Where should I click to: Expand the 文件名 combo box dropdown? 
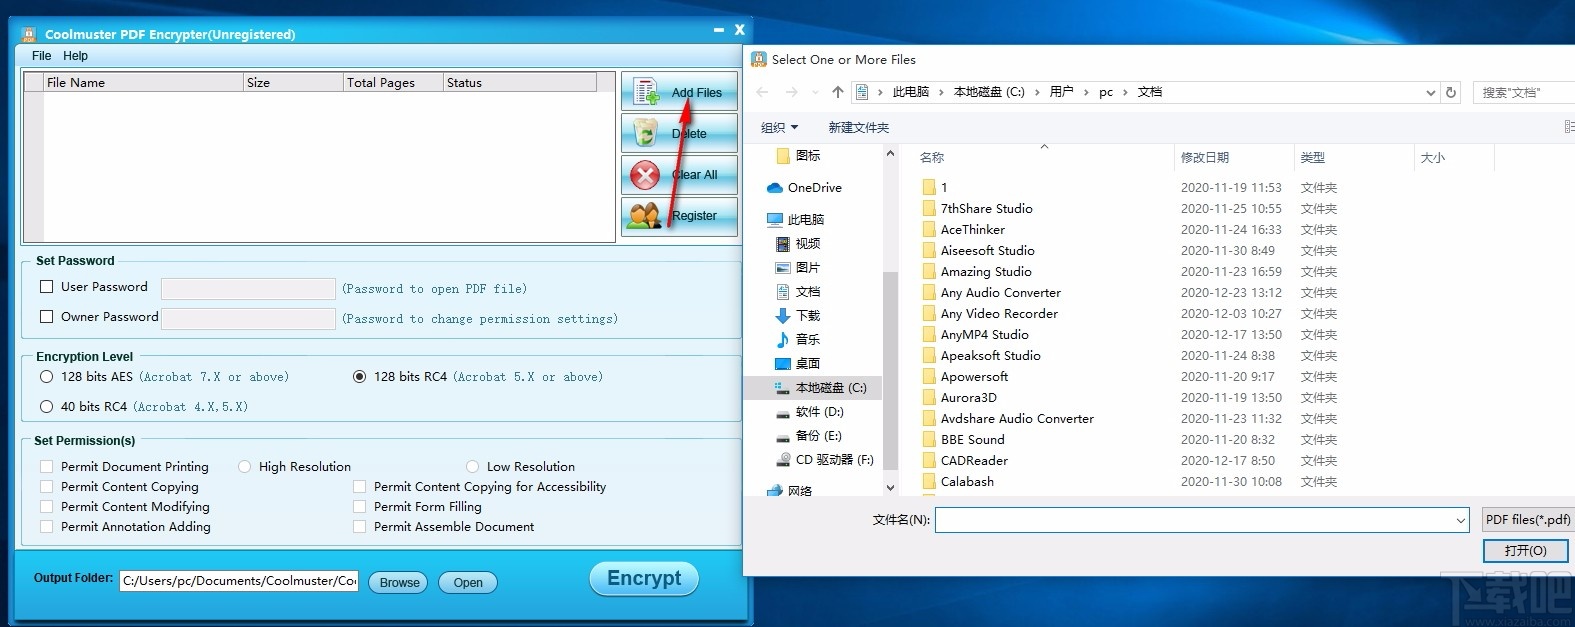coord(1461,520)
